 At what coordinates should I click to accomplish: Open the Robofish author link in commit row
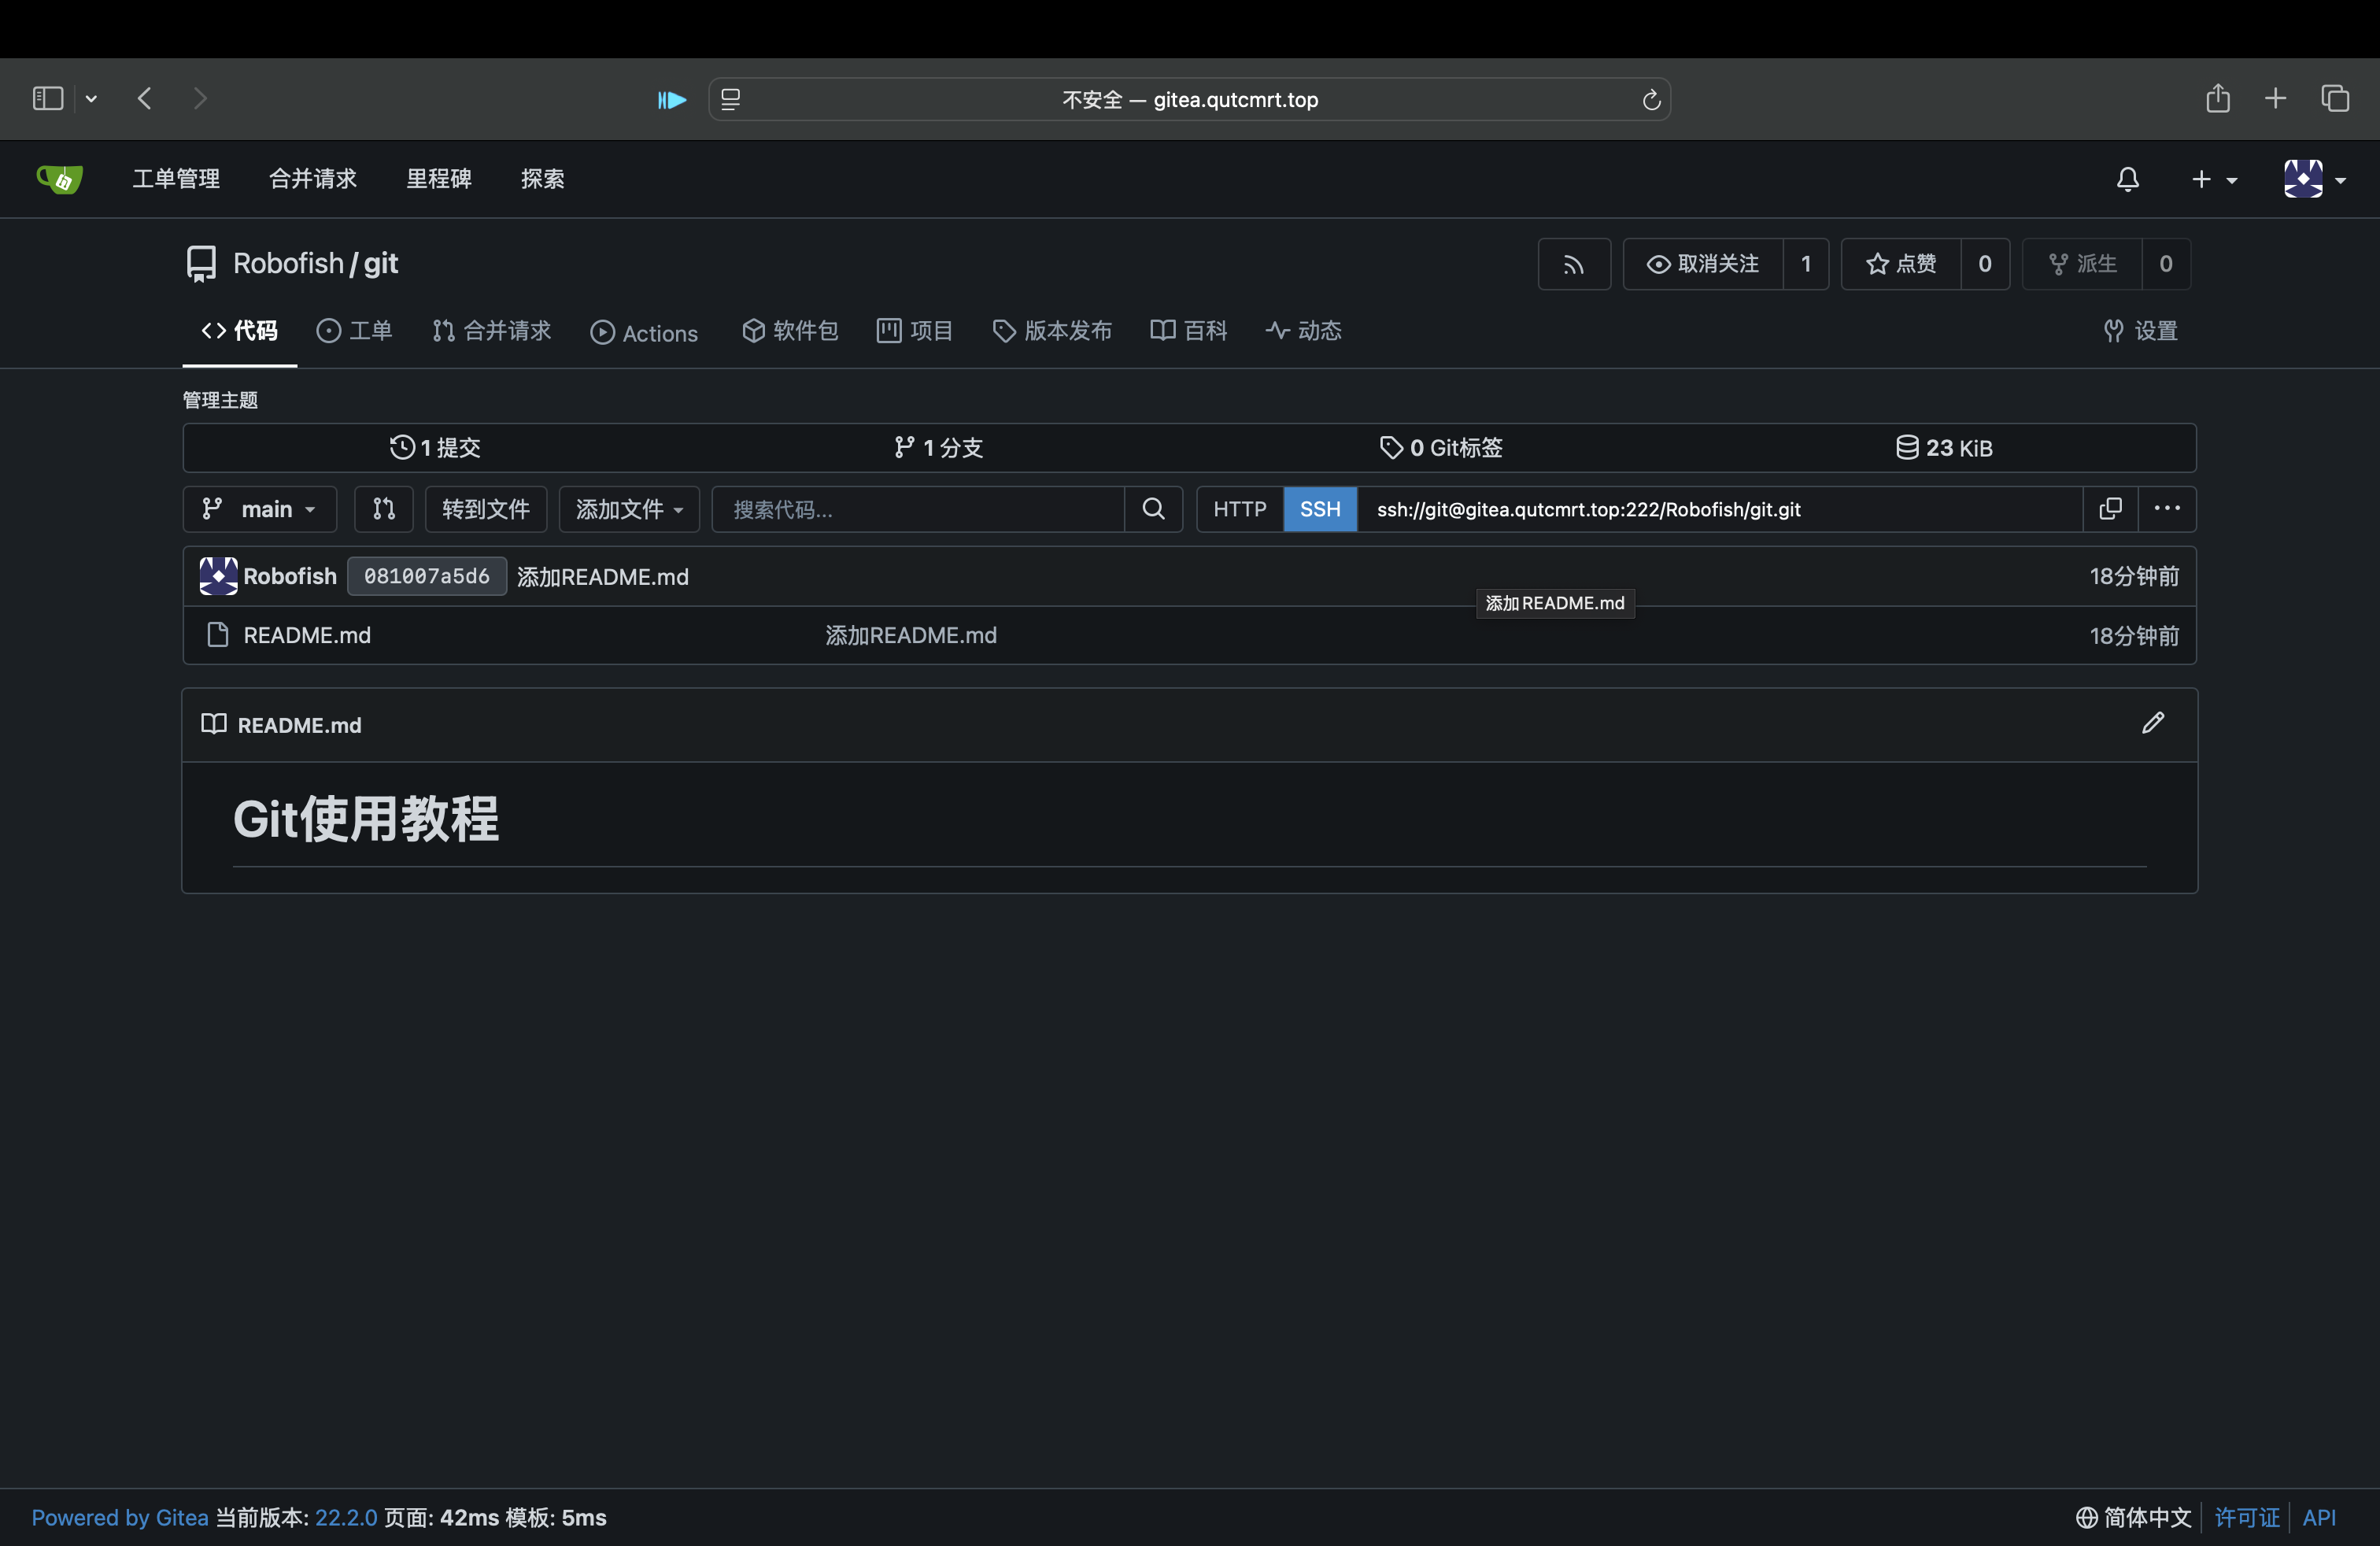tap(290, 577)
